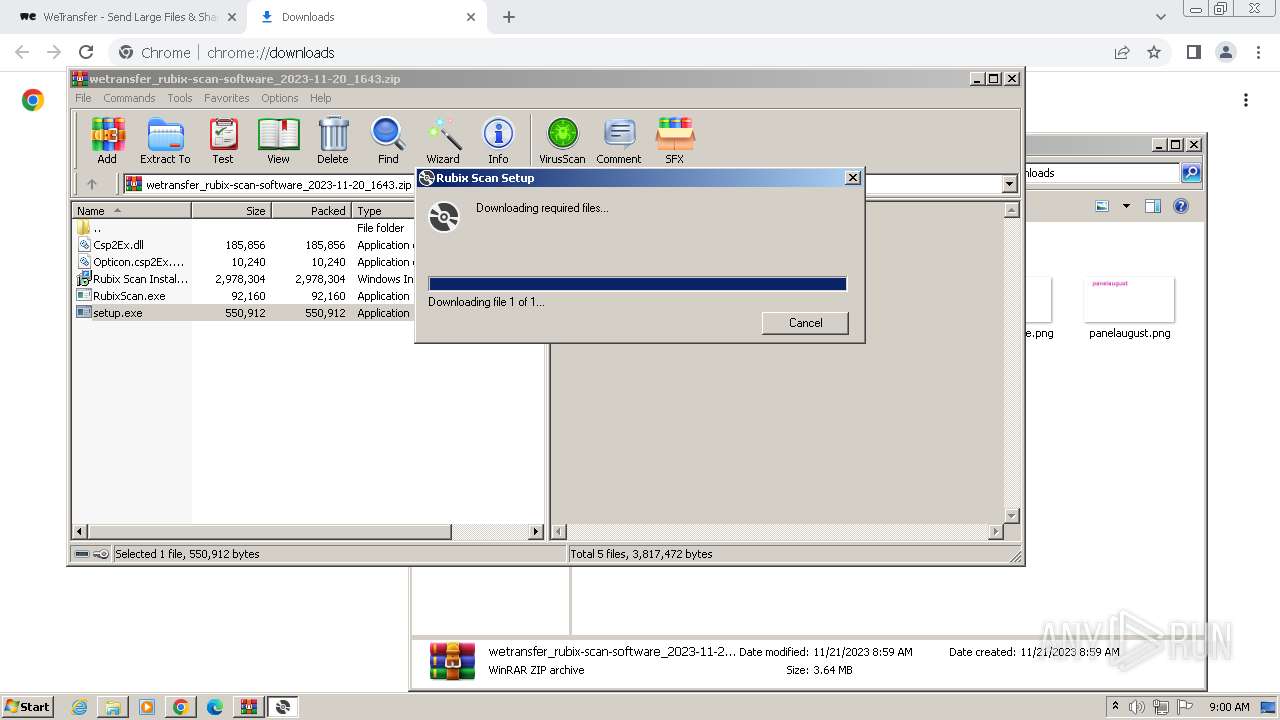Click the Delete trash can icon

click(333, 141)
